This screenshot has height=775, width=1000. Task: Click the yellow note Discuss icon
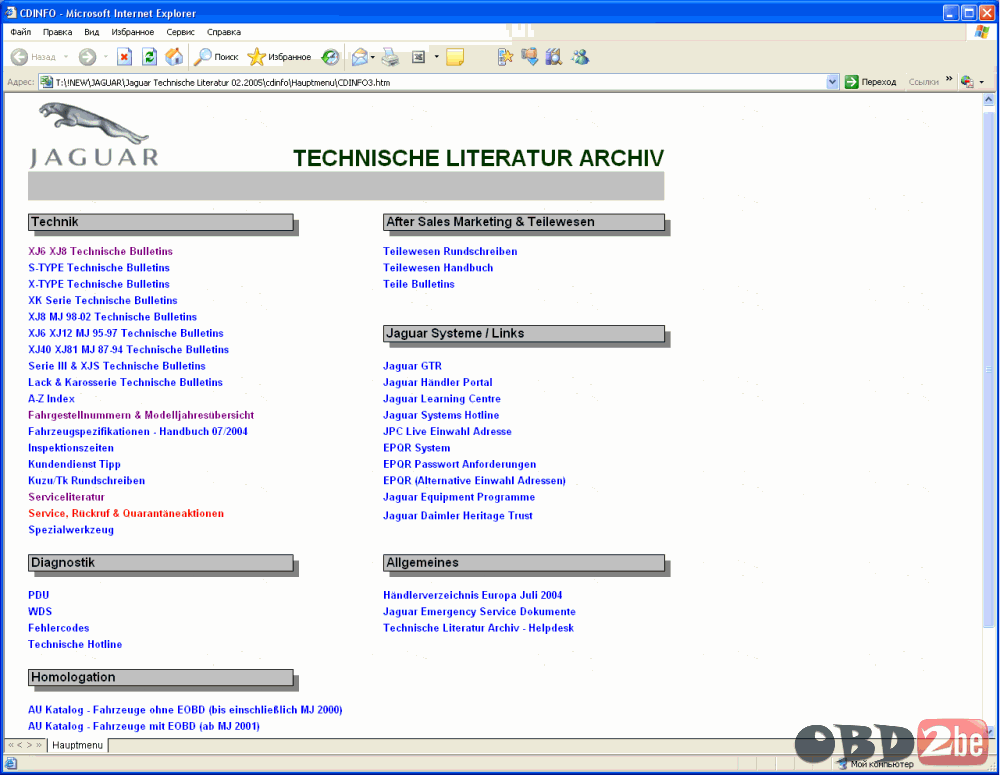(455, 57)
